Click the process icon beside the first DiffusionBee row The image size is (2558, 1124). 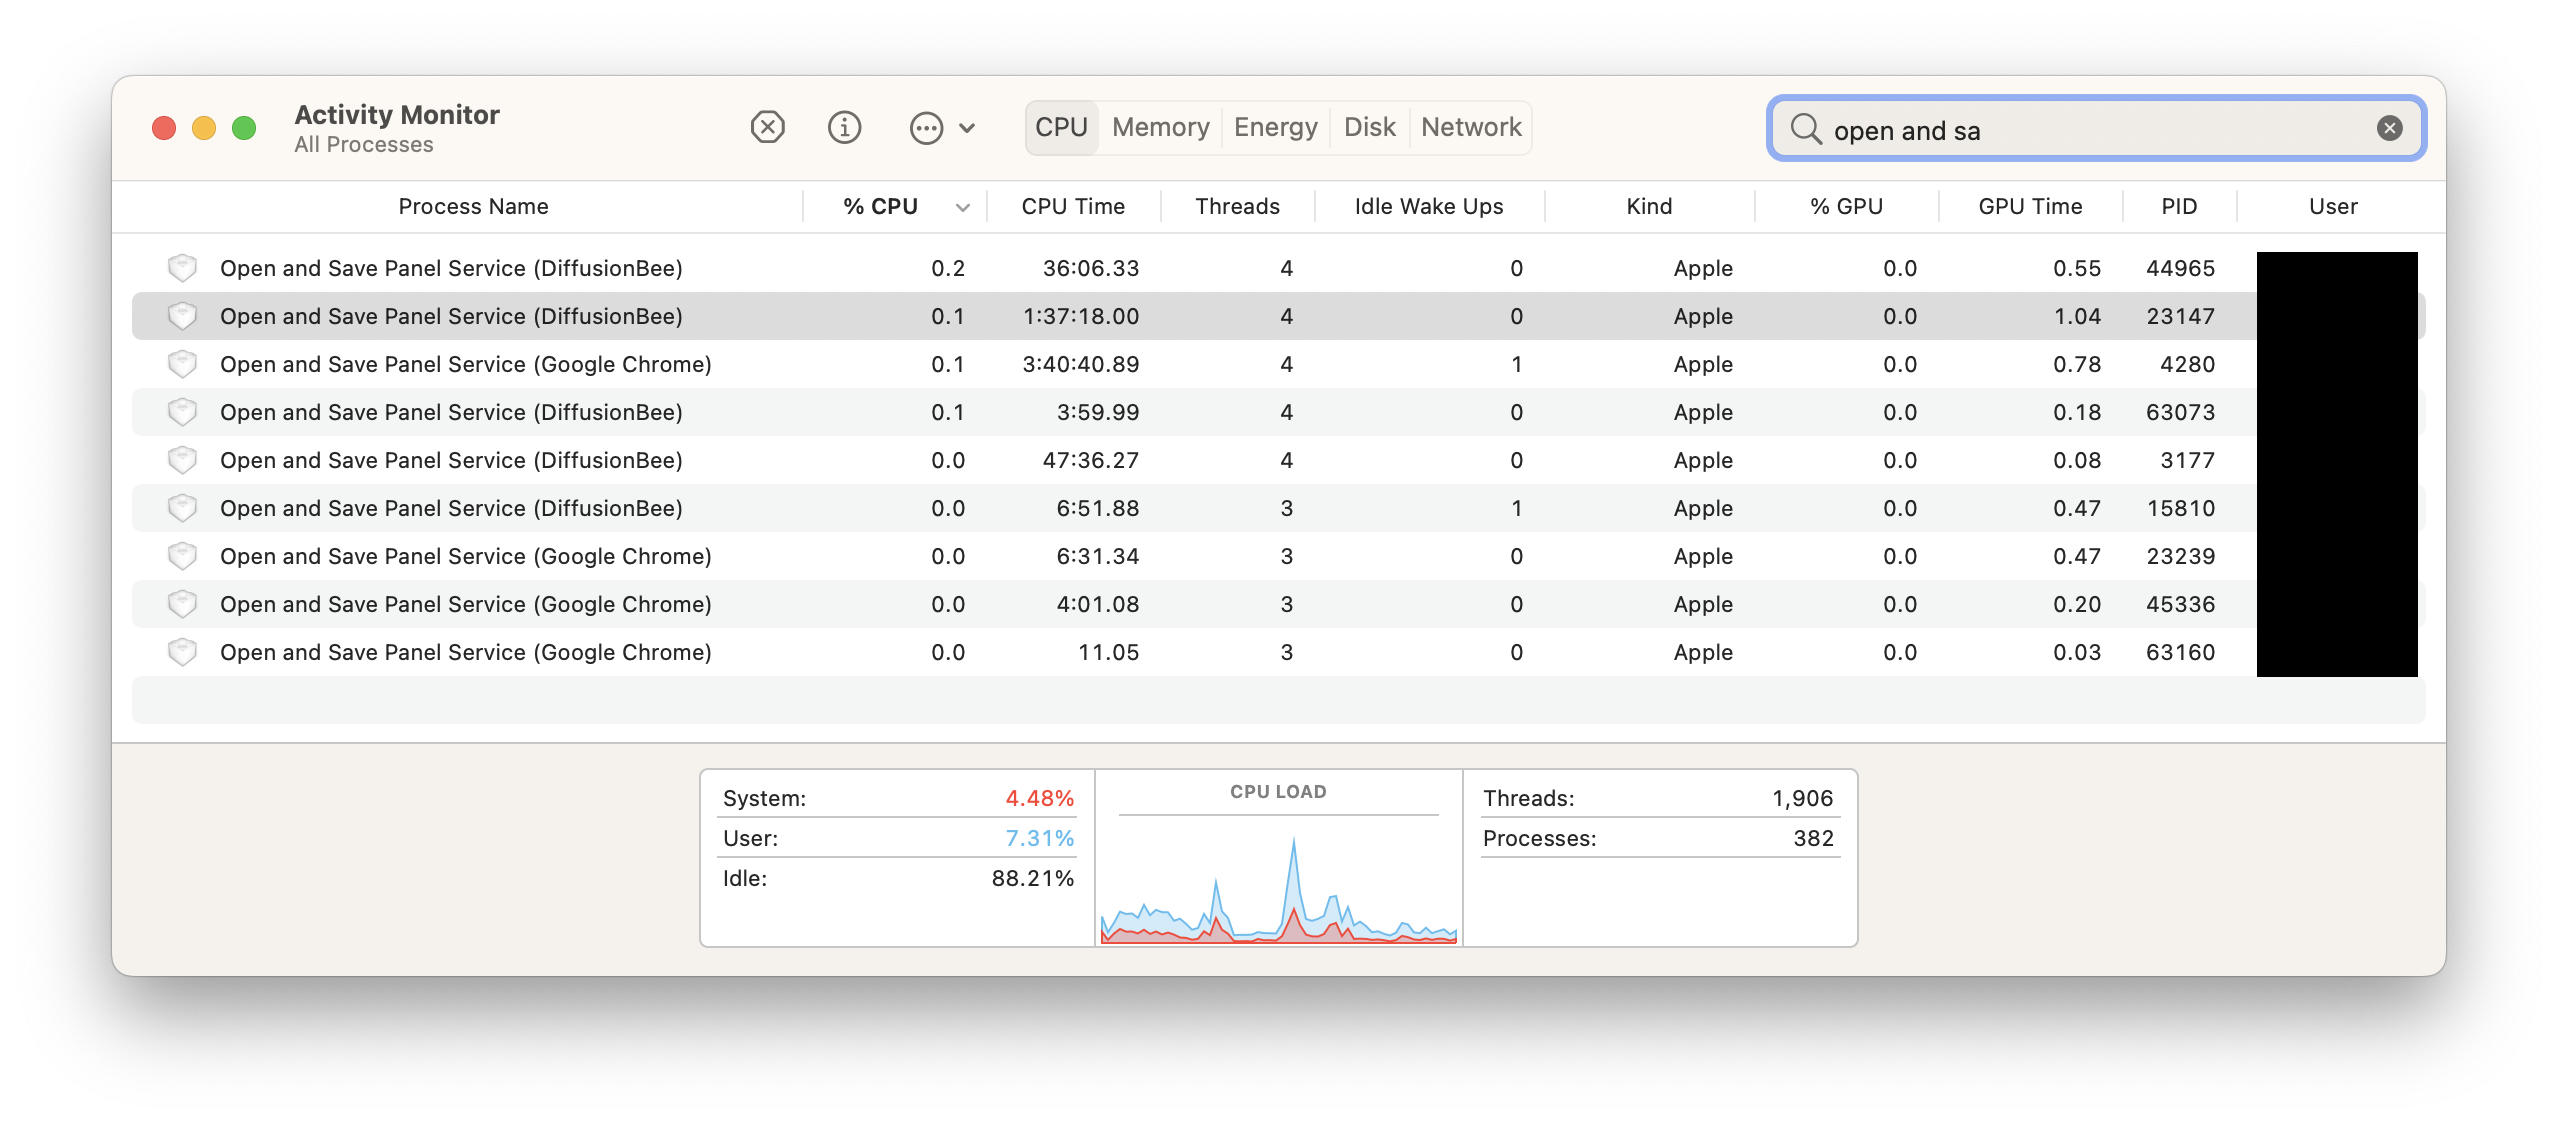tap(183, 268)
